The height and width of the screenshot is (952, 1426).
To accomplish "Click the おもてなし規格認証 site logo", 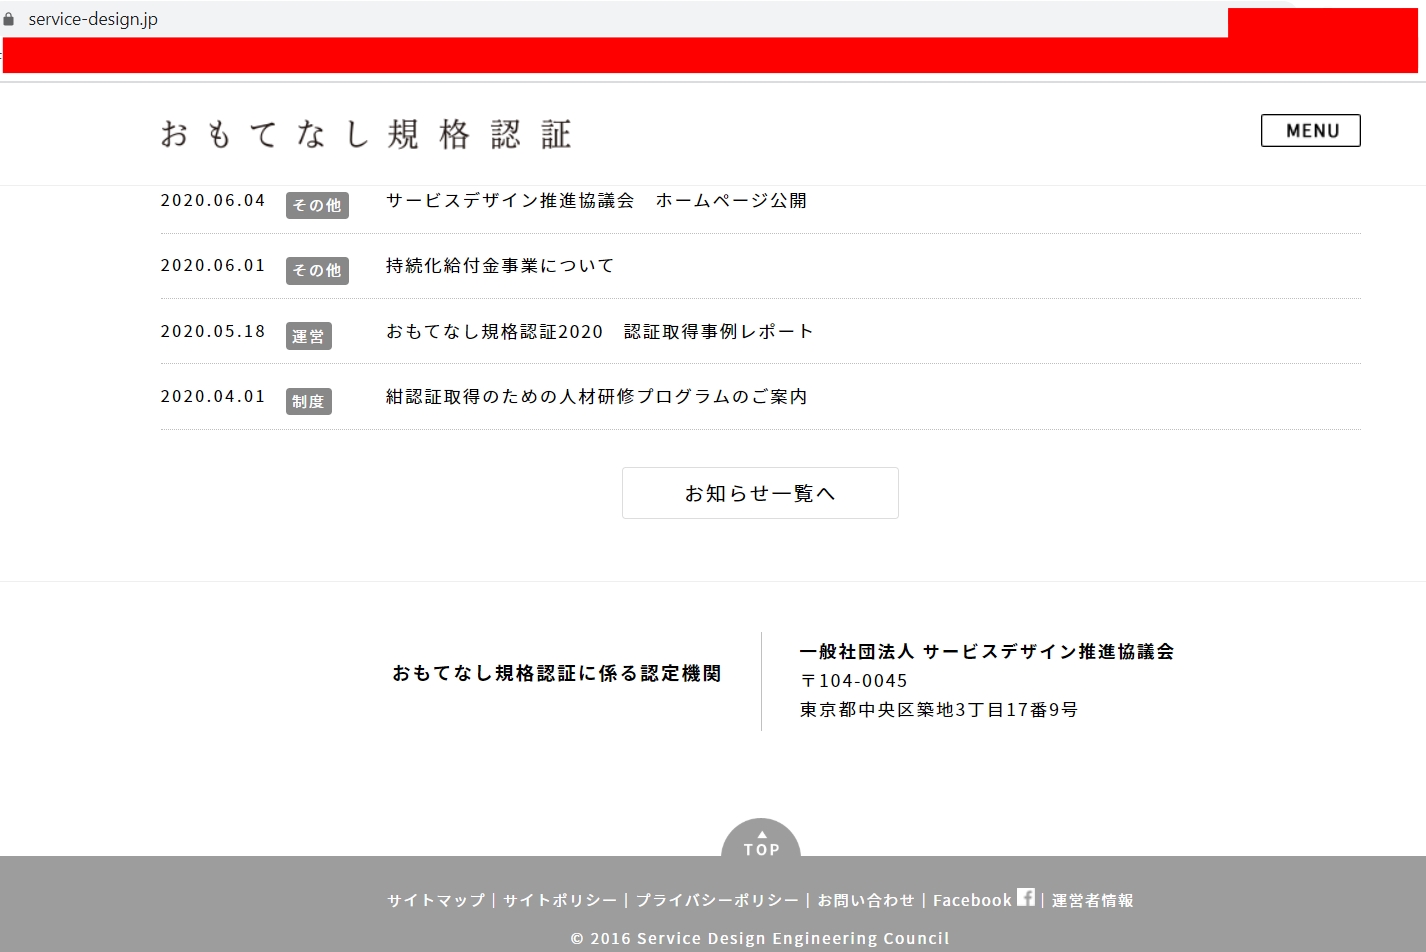I will (x=366, y=135).
